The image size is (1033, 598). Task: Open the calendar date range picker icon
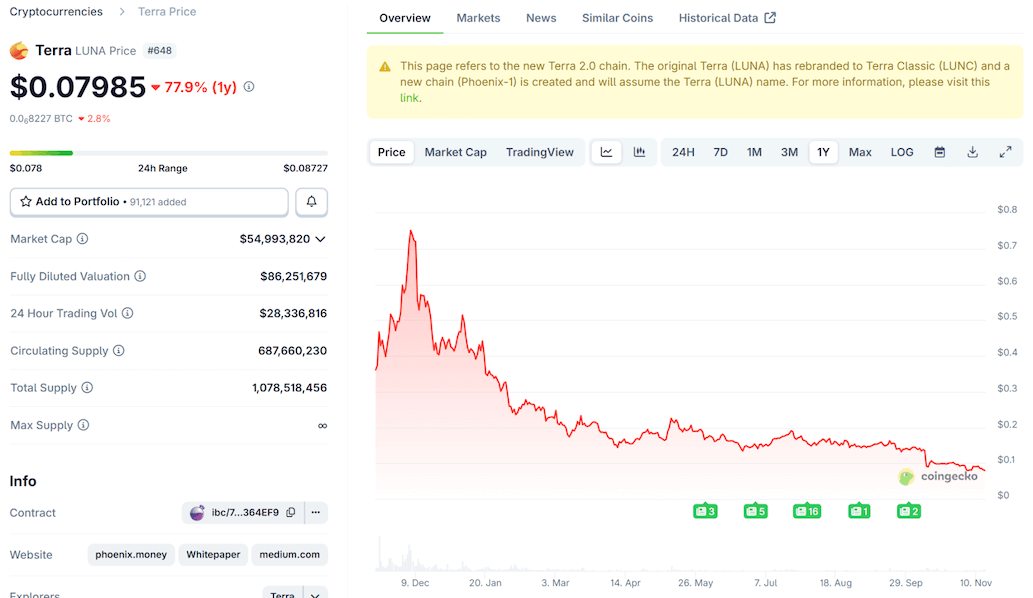click(939, 151)
